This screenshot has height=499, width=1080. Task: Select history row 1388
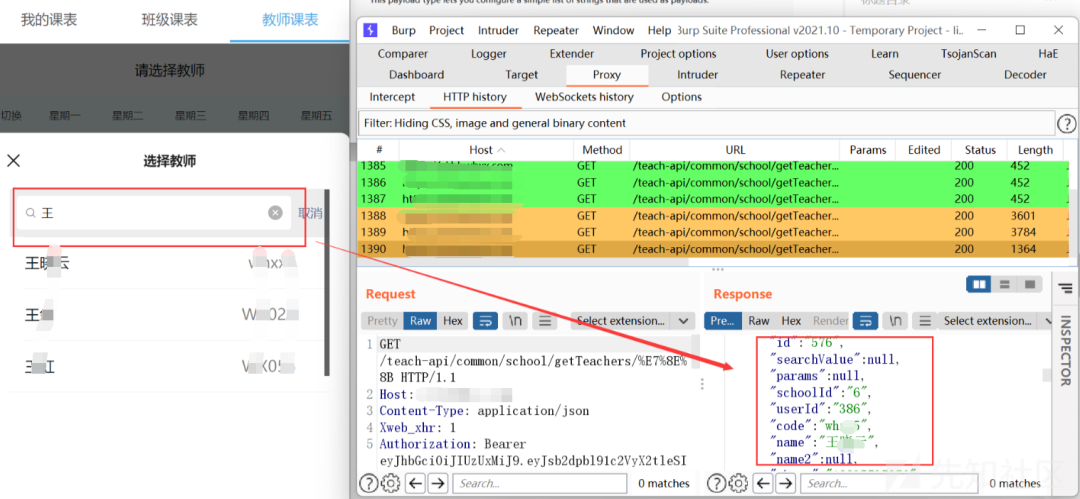point(712,216)
